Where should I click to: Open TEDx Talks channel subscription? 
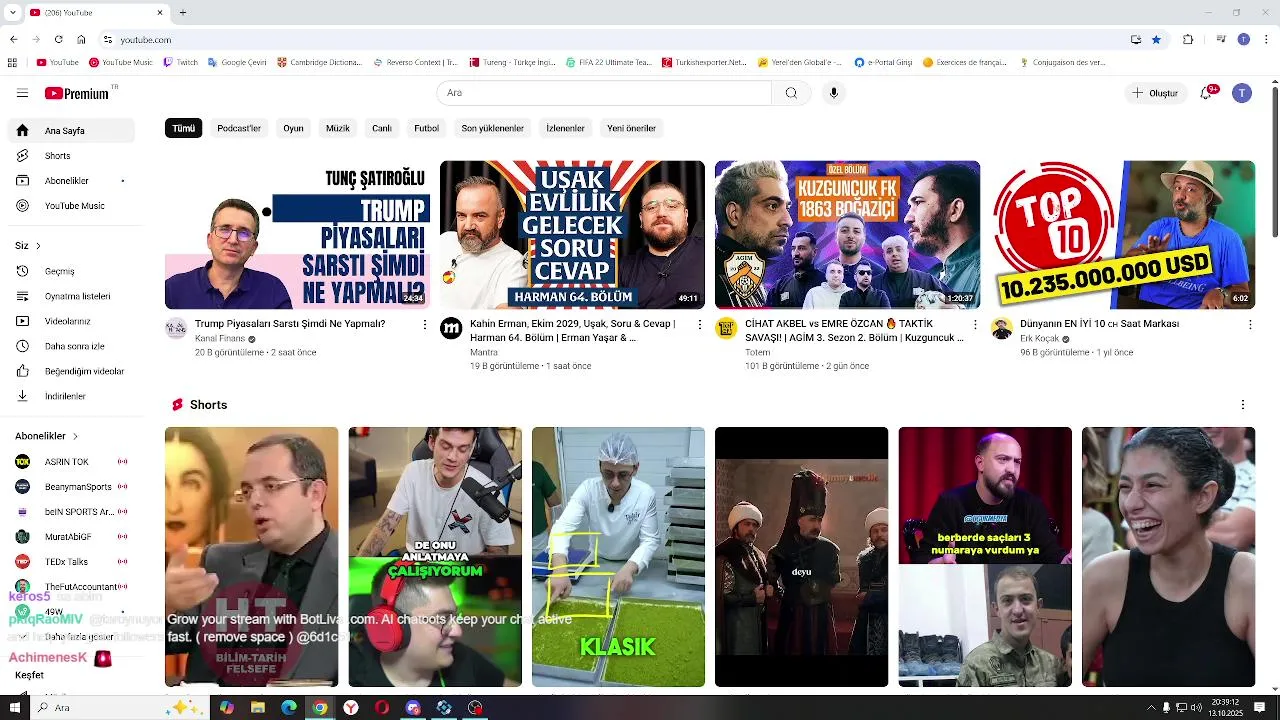[71, 562]
